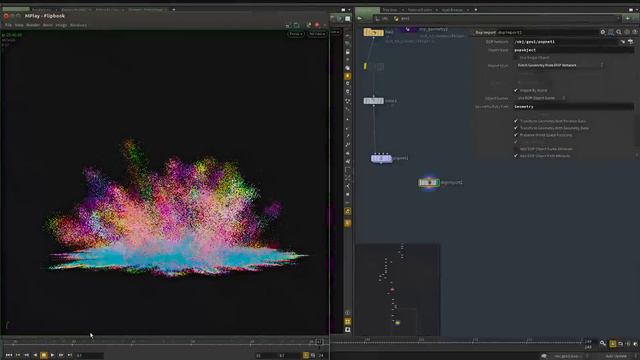Click the info icon in parameter pane header
Image resolution: width=640 pixels, height=360 pixels.
point(627,32)
